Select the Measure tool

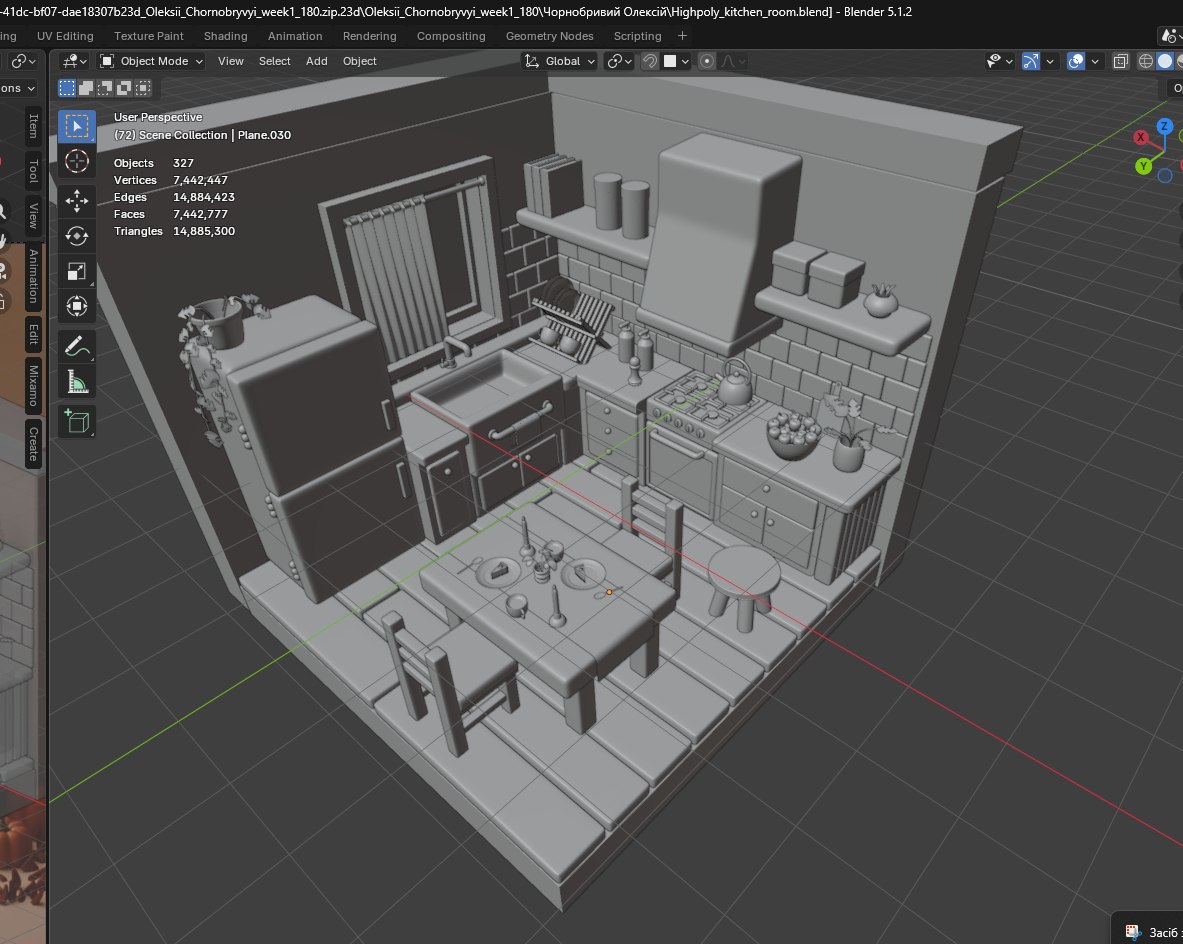click(77, 382)
